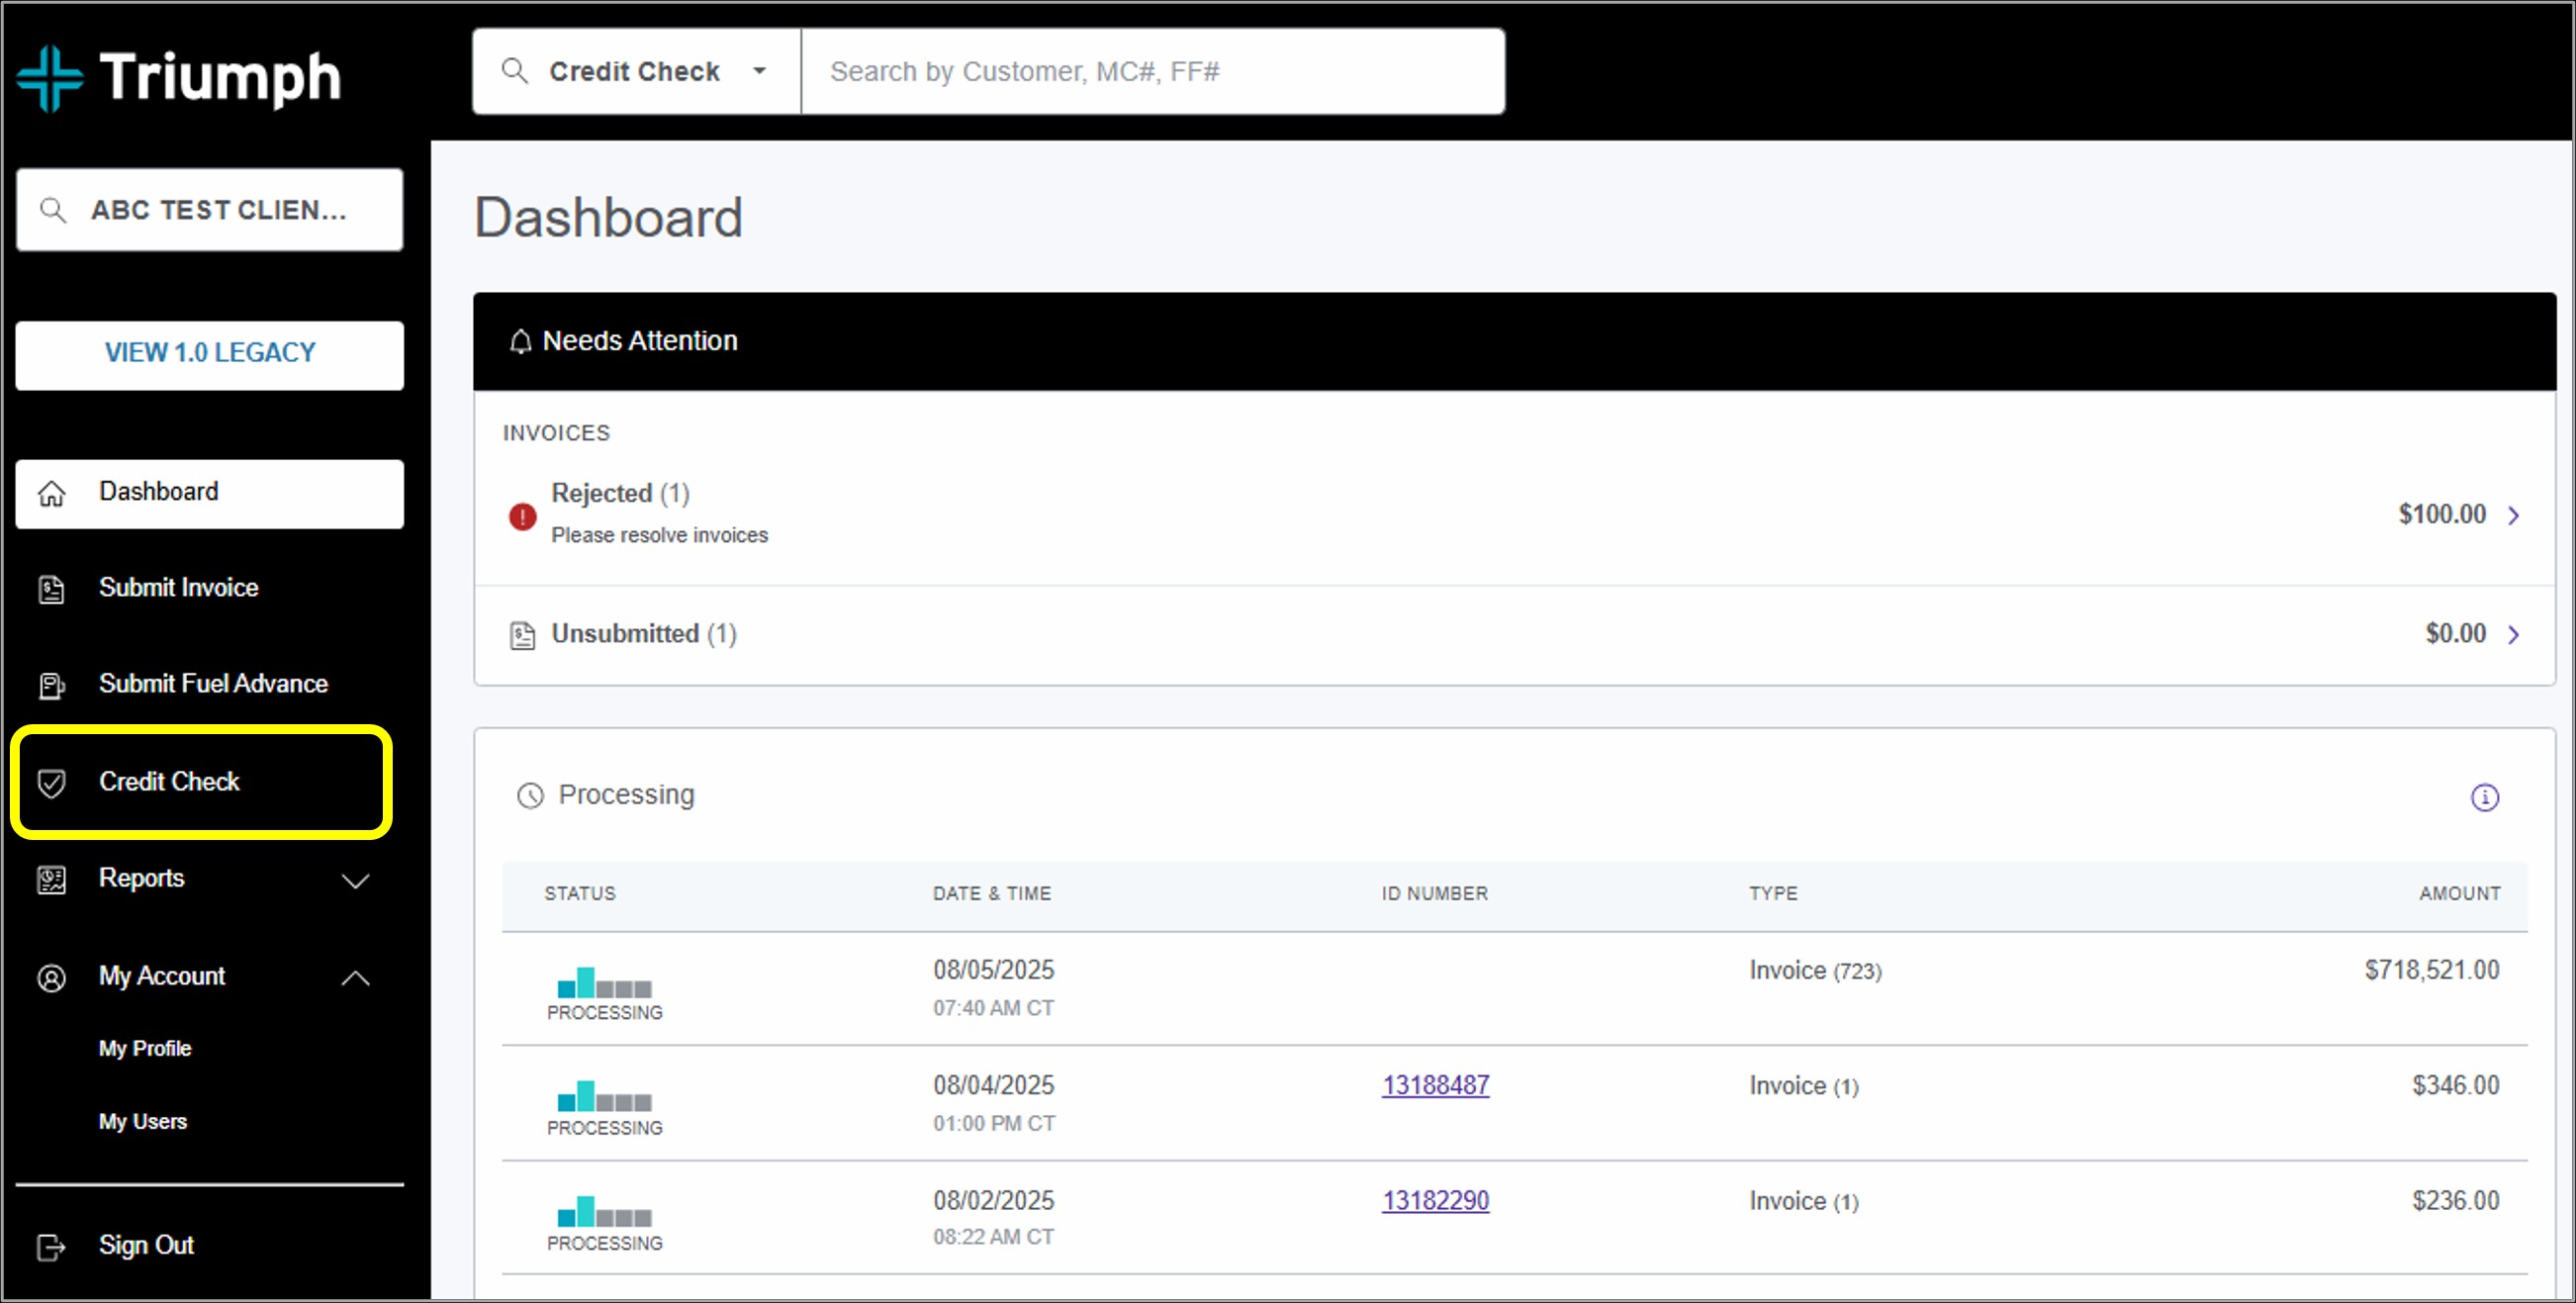Open ID number 13188487 link
This screenshot has height=1303, width=2576.
pos(1435,1085)
